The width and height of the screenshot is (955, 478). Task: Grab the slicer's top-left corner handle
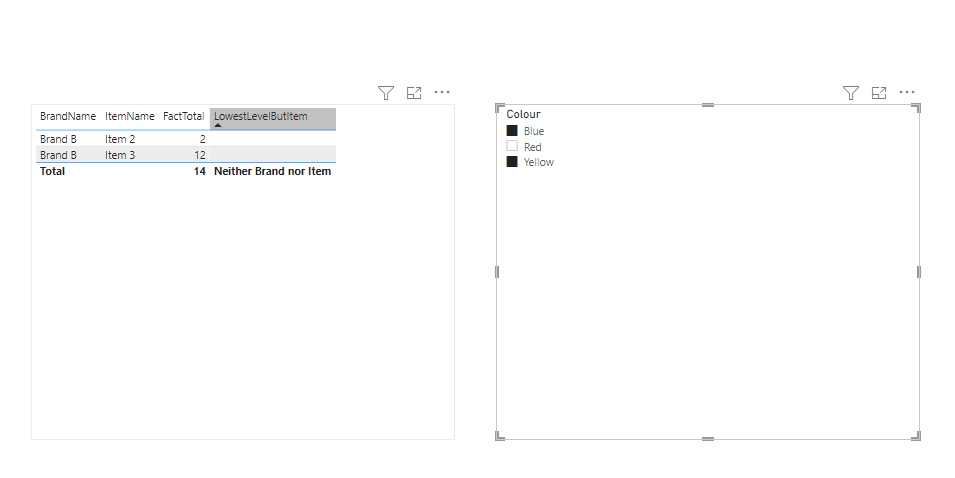(499, 108)
